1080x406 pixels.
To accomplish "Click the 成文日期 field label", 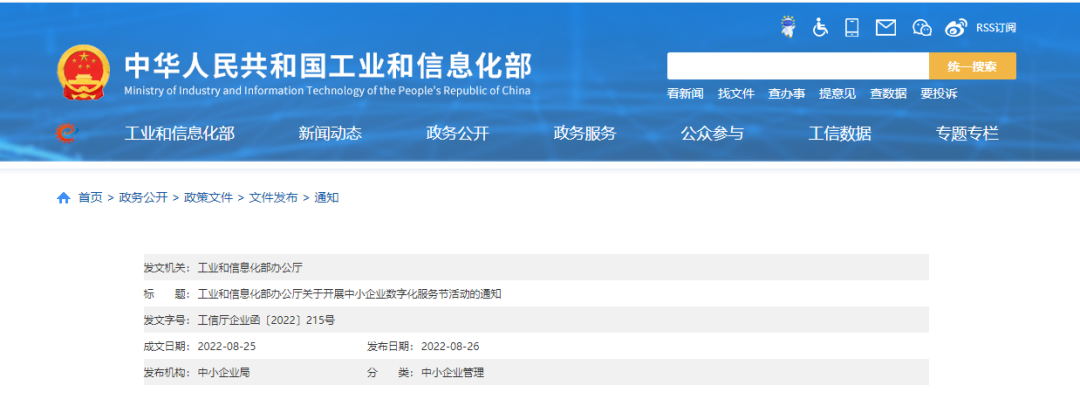I will [169, 346].
